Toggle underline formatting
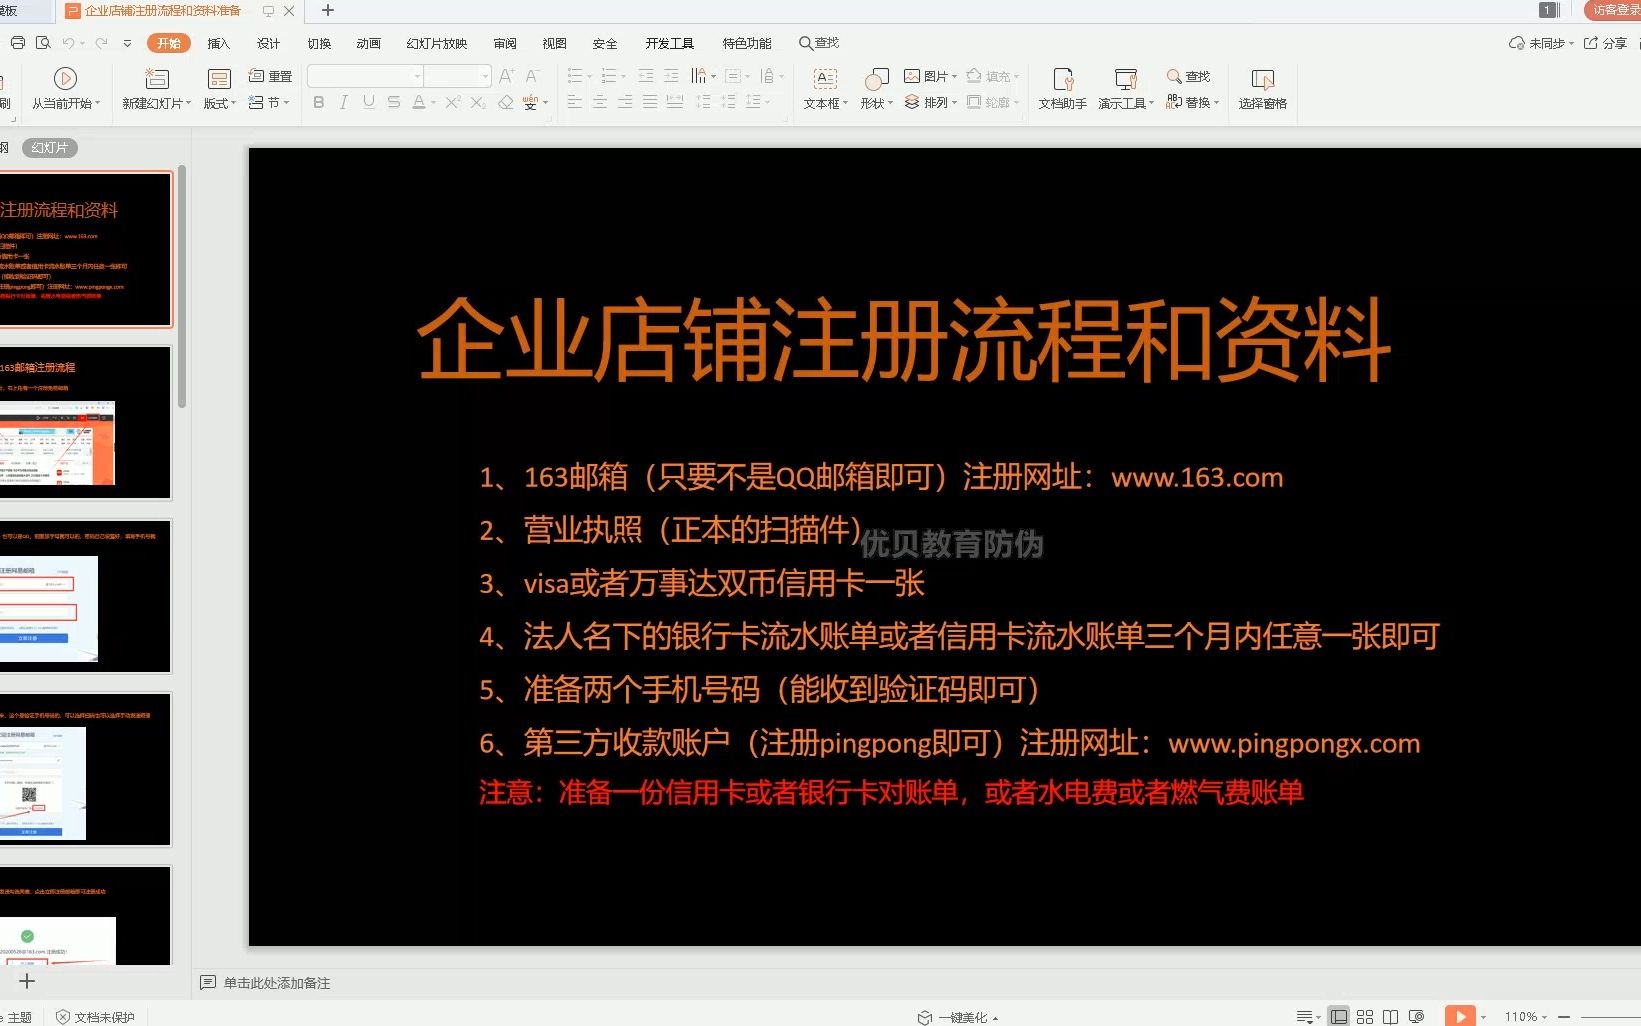1641x1026 pixels. point(369,102)
